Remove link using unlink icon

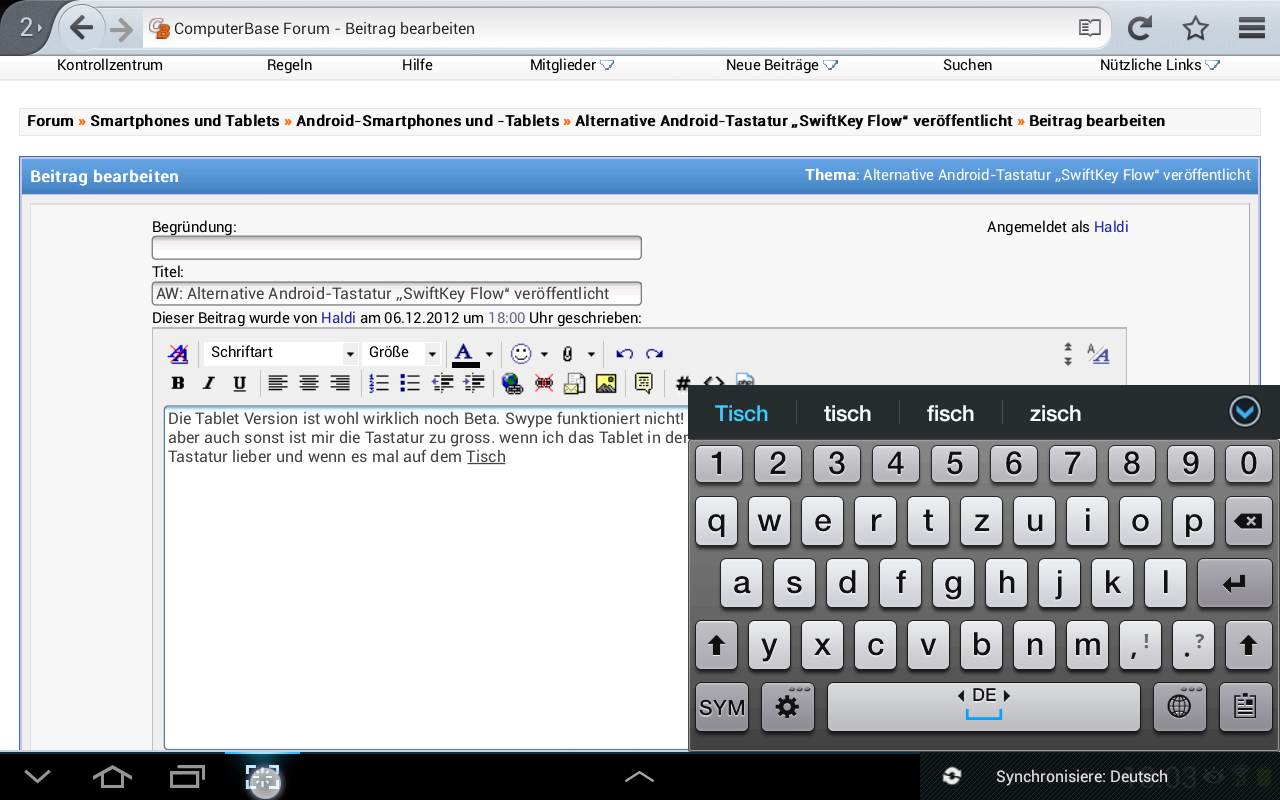pos(544,383)
